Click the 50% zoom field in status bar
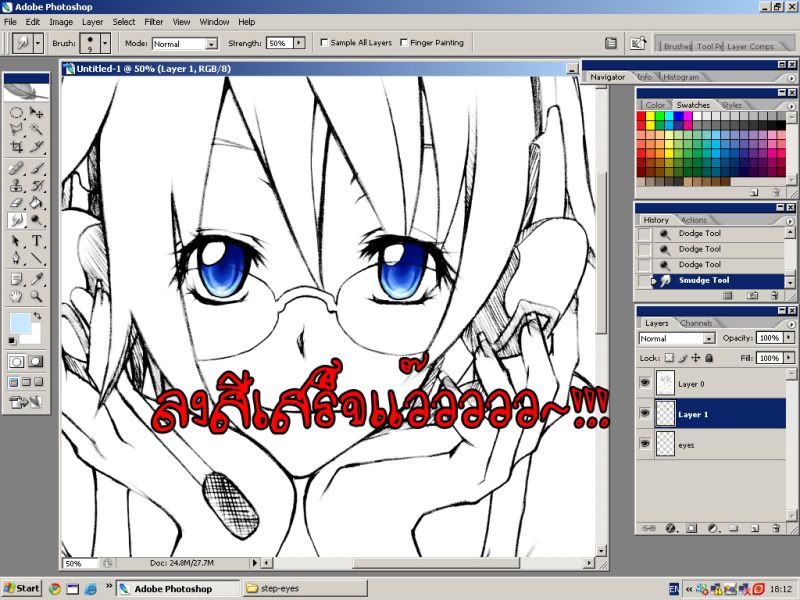The image size is (800, 600). point(80,564)
